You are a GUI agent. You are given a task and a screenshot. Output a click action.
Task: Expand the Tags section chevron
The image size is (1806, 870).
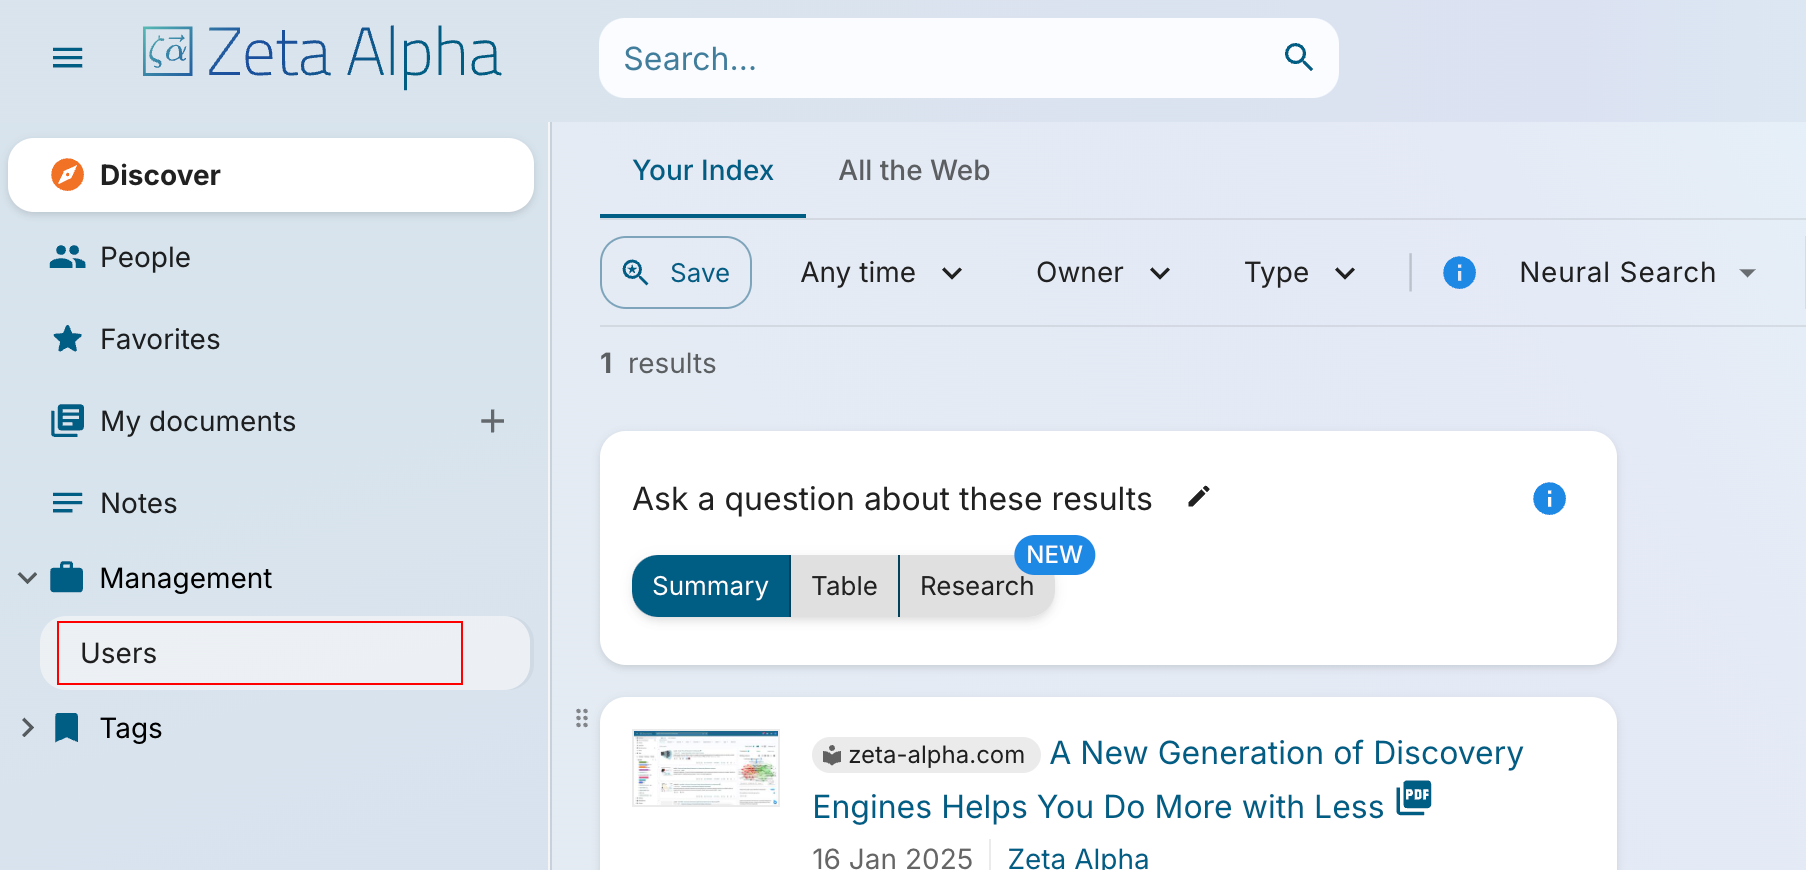coord(28,728)
